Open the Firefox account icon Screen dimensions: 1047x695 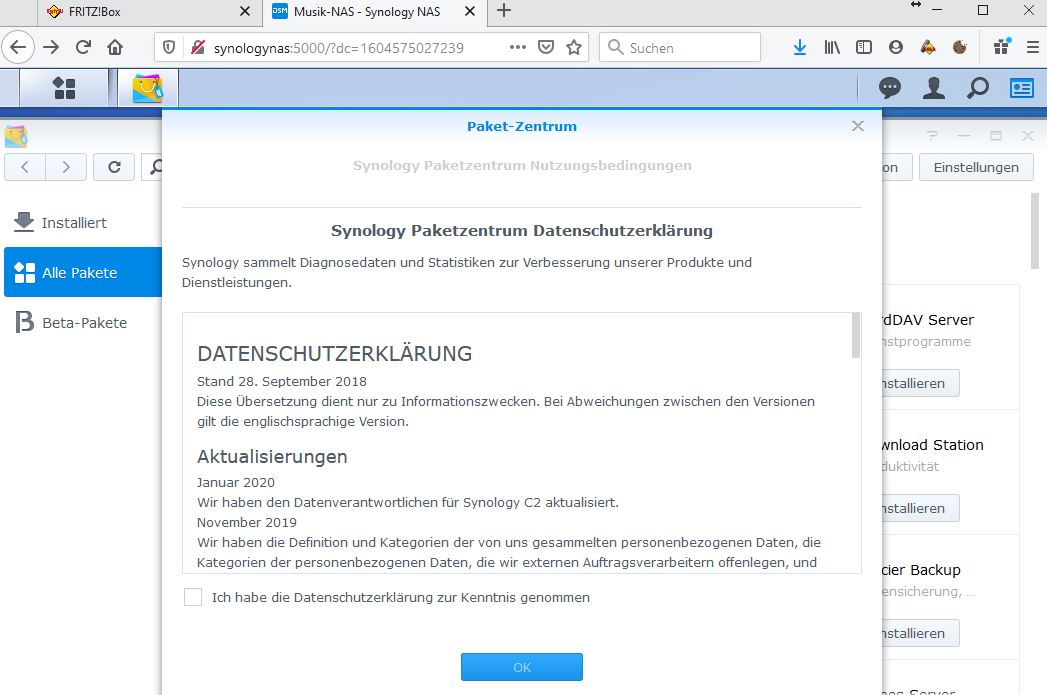point(895,47)
